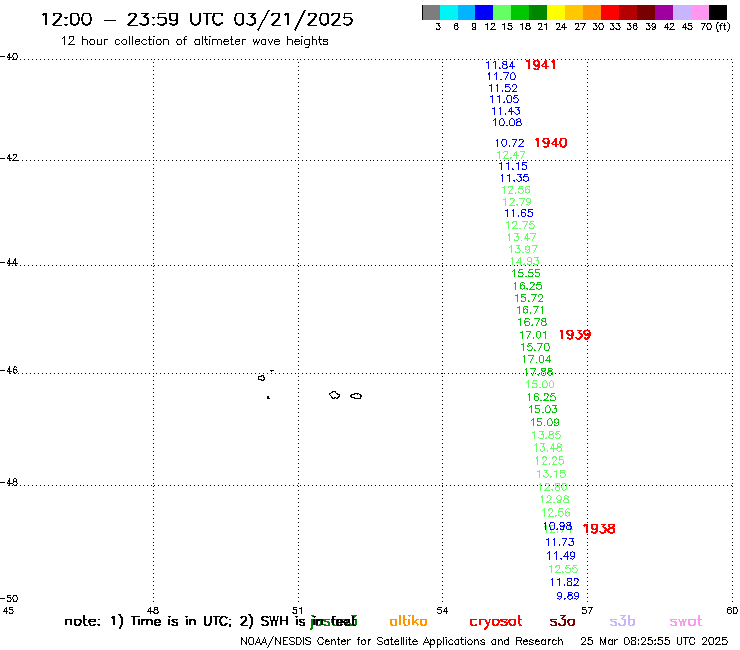
Task: Select the yellow swatch in the wave height legend
Action: 556,12
